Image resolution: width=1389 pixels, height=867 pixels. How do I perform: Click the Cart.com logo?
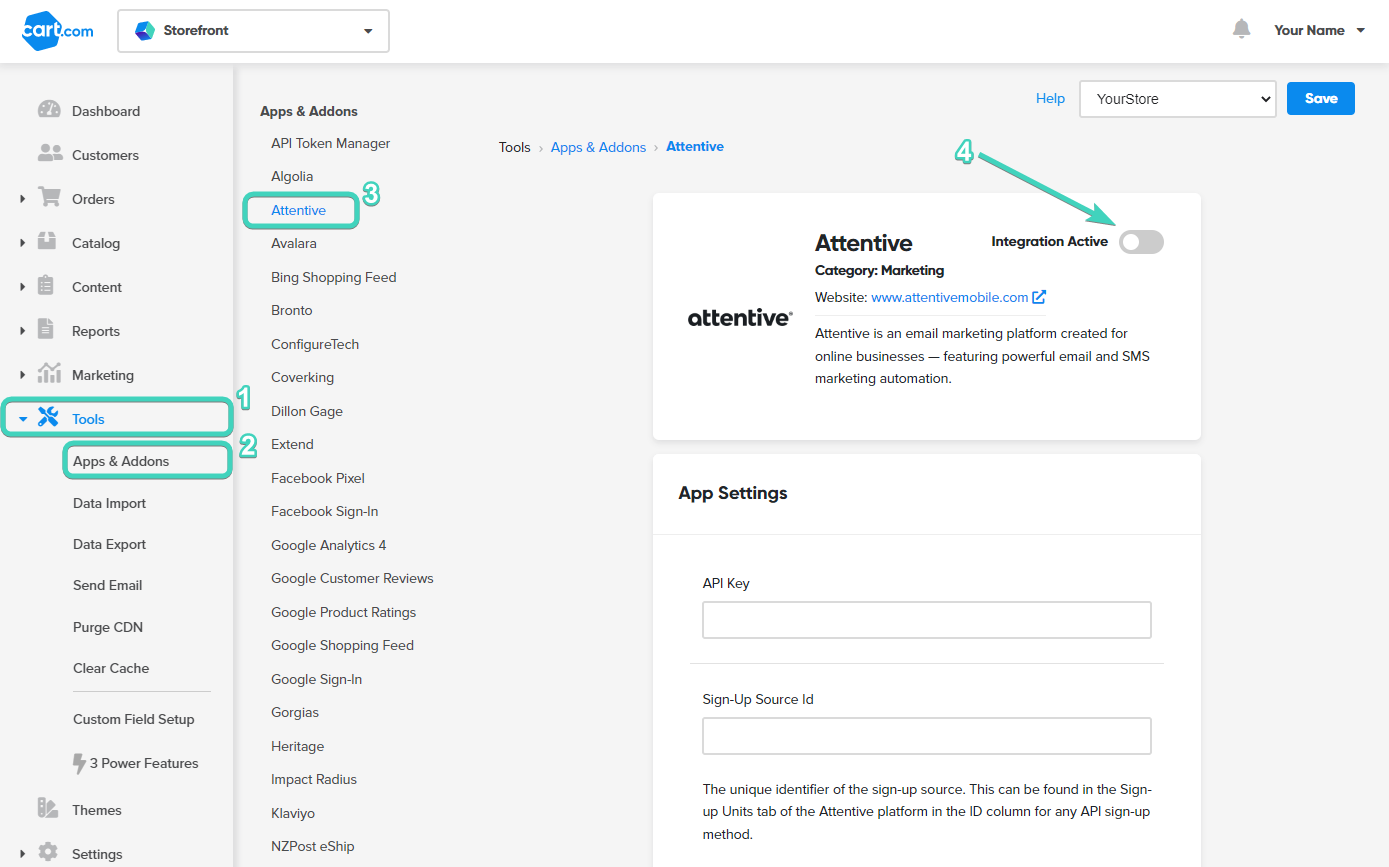[58, 31]
